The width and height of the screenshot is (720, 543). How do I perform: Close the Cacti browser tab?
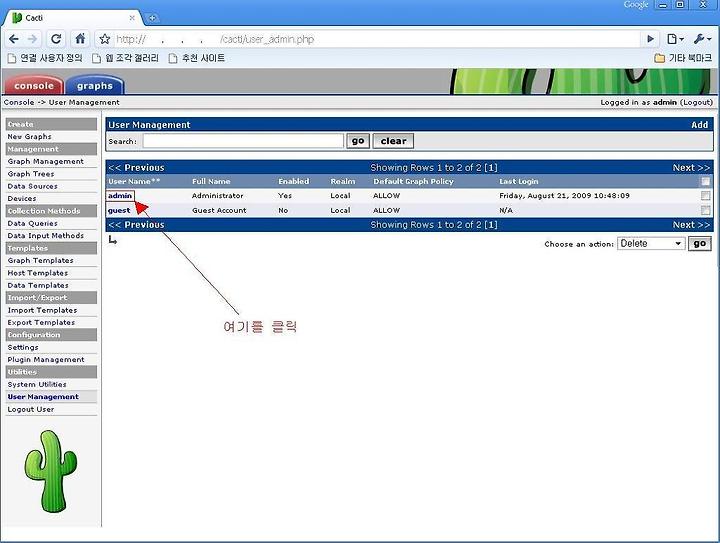(132, 18)
